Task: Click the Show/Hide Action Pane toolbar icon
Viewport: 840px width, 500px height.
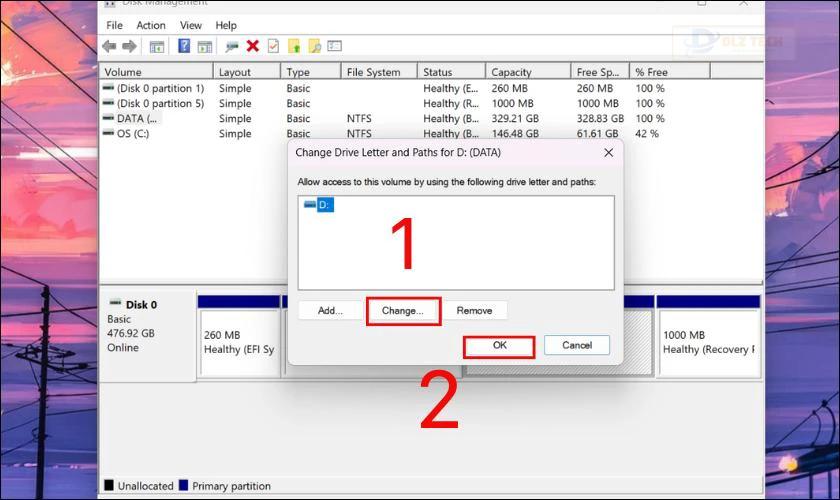Action: [205, 47]
